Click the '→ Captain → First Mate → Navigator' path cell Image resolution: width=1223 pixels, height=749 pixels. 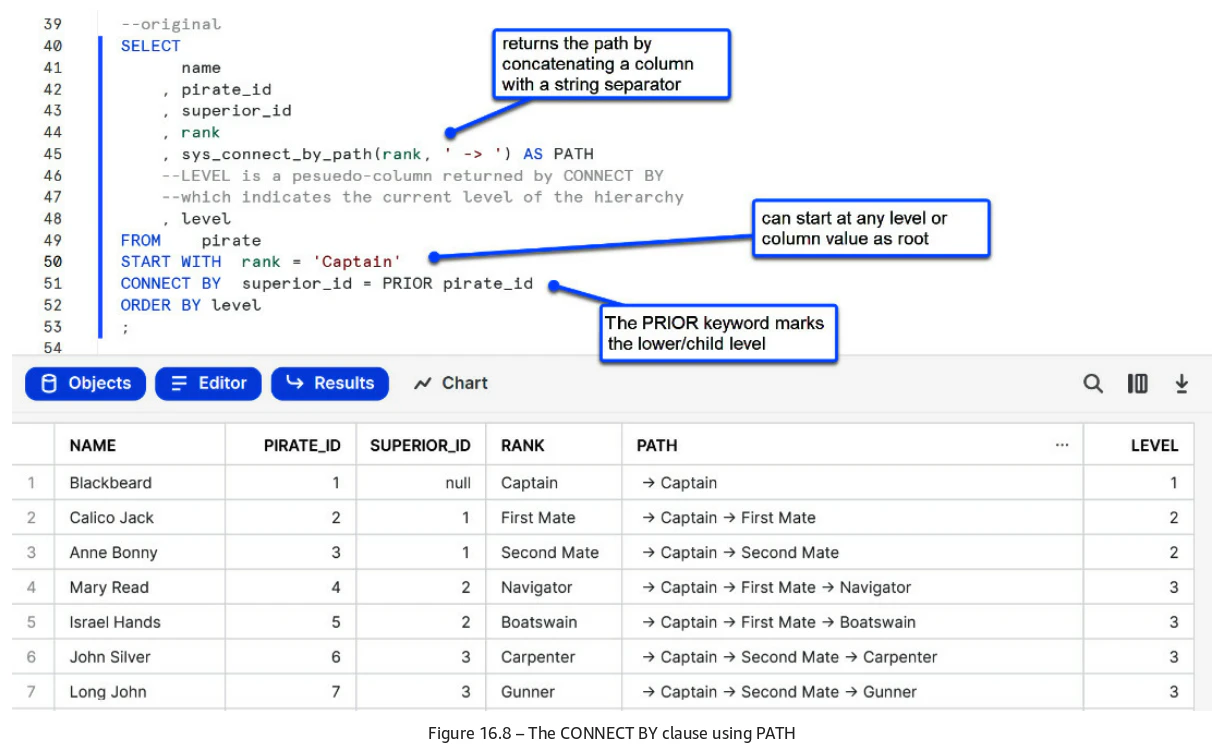[x=853, y=588]
